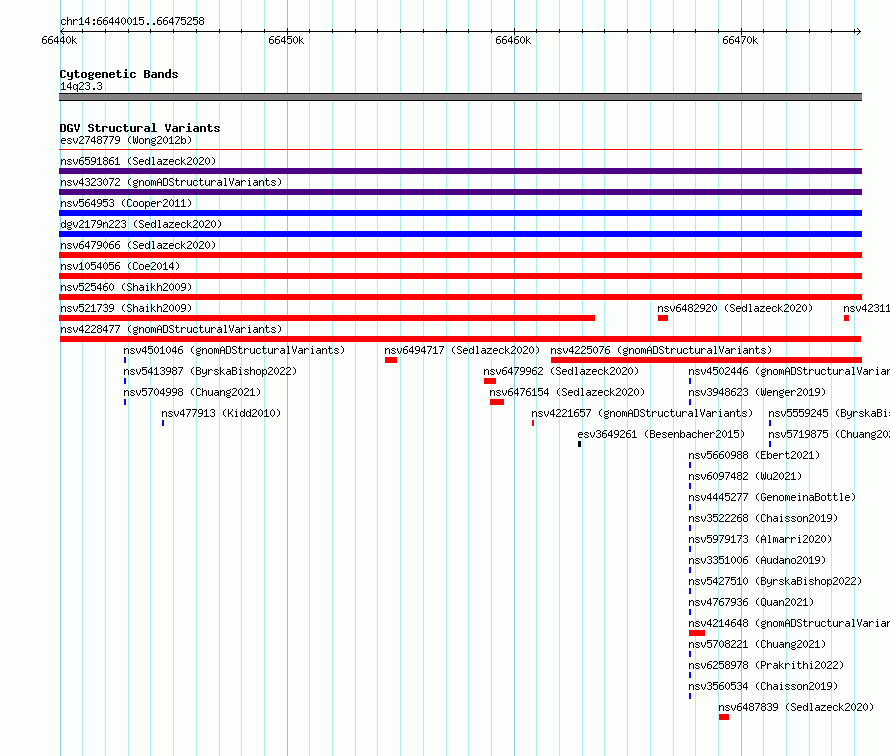Open nsv4445277 (GenomeinaBottle) label
This screenshot has width=890, height=756.
coord(772,497)
